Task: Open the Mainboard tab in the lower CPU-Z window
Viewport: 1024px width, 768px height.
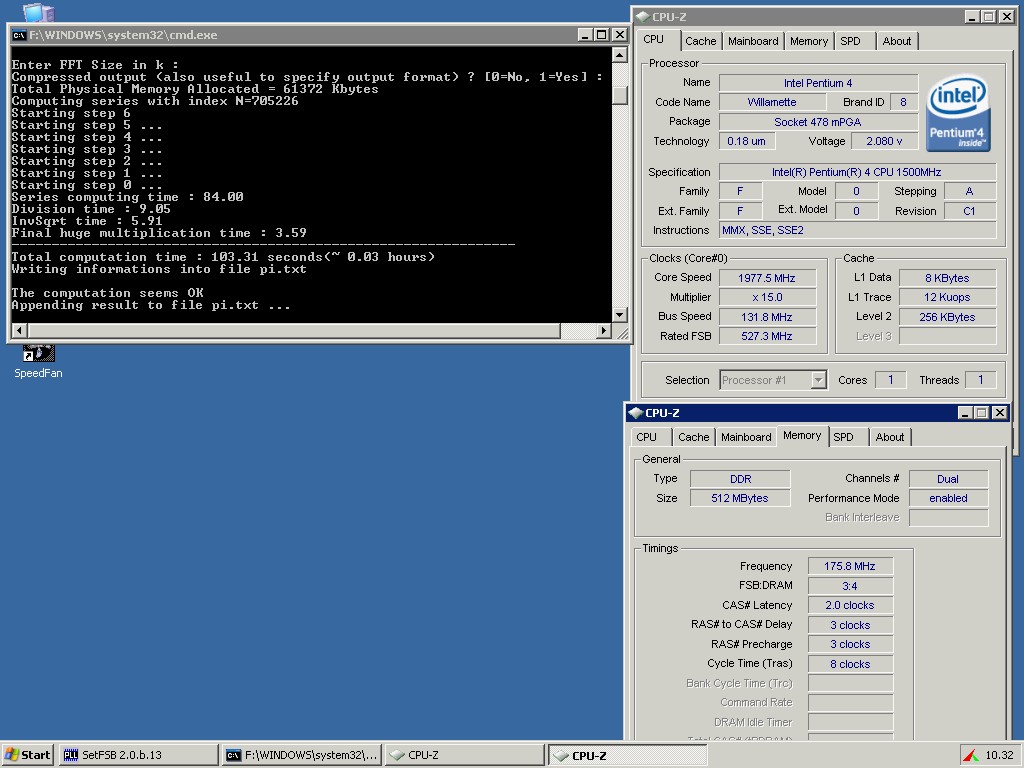Action: 746,437
